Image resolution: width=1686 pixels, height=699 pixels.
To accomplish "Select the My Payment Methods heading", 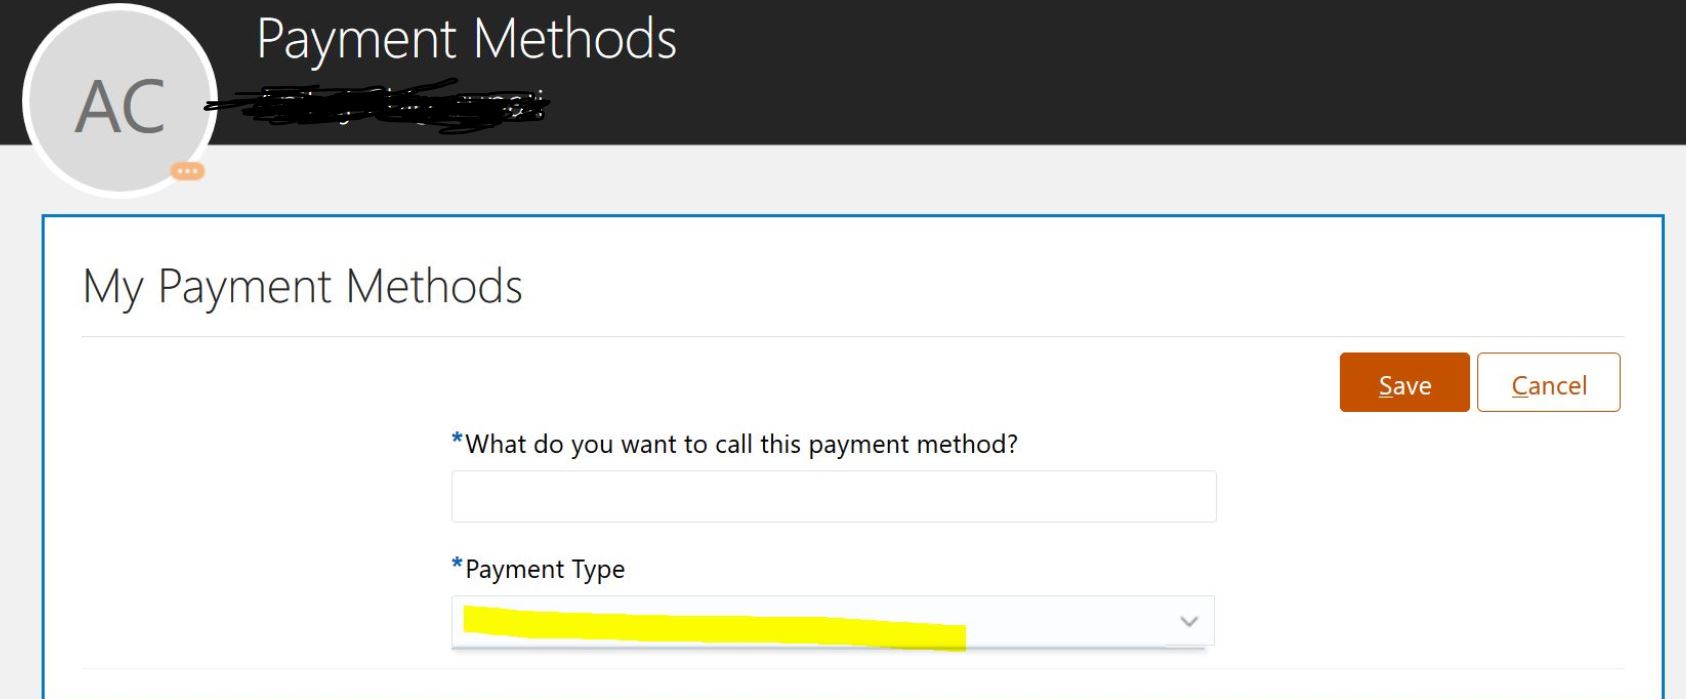I will pyautogui.click(x=303, y=288).
